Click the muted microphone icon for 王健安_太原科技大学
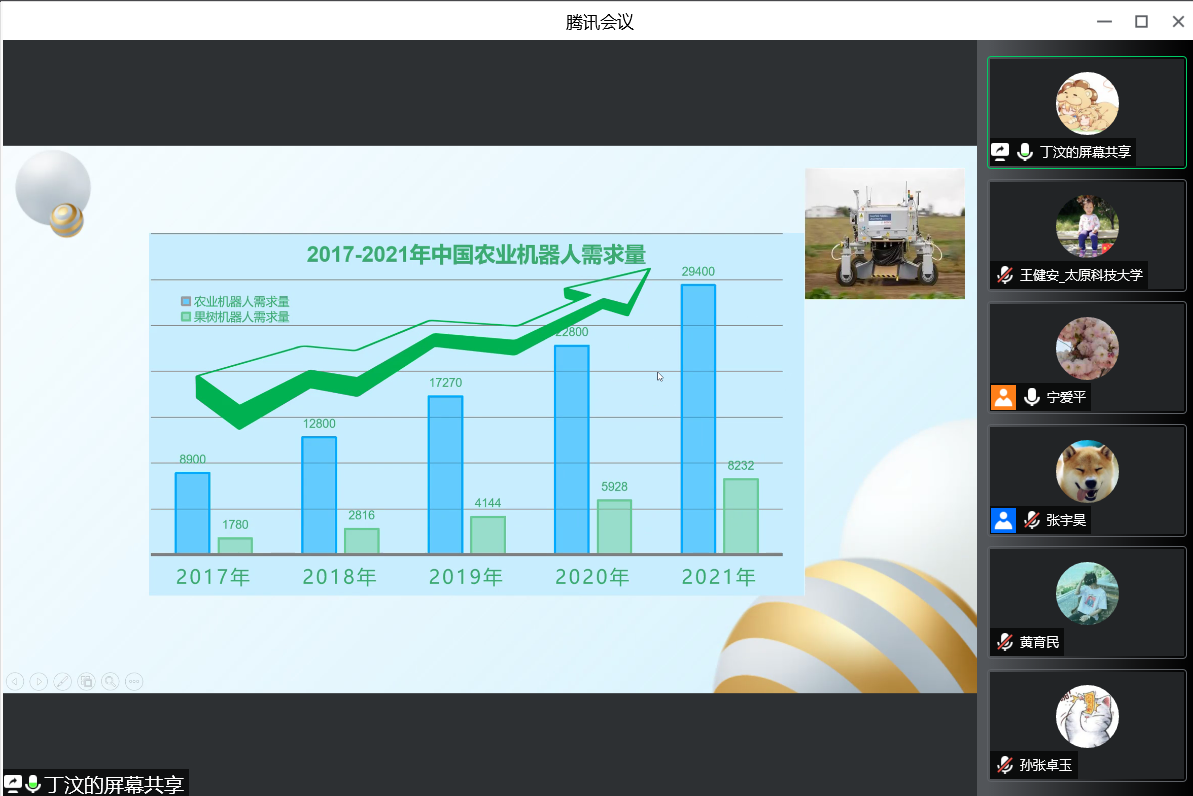Image resolution: width=1193 pixels, height=796 pixels. (1004, 275)
